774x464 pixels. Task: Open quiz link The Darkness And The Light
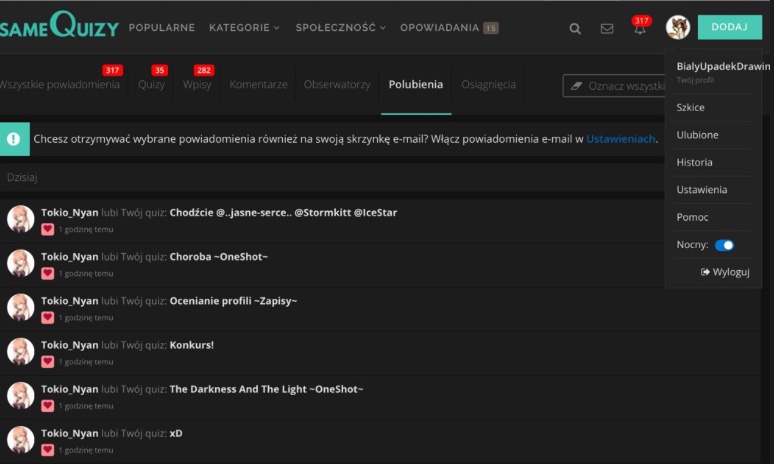coord(266,389)
